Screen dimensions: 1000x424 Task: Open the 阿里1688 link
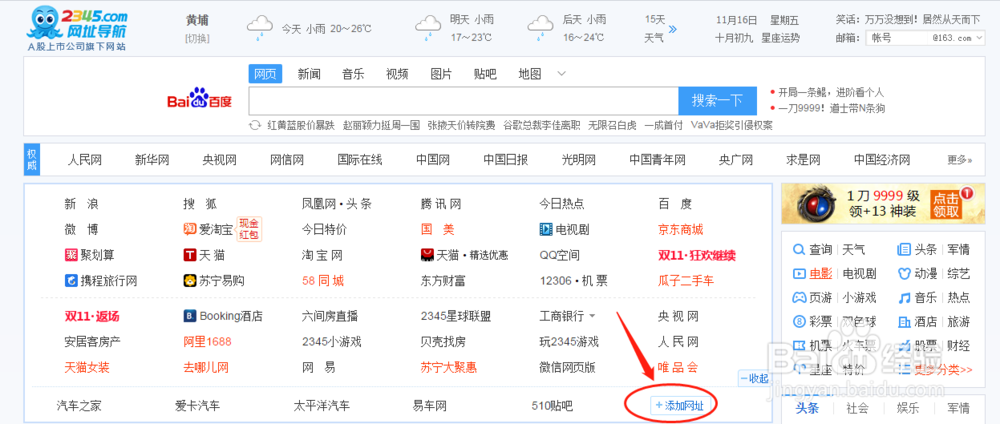pos(207,342)
